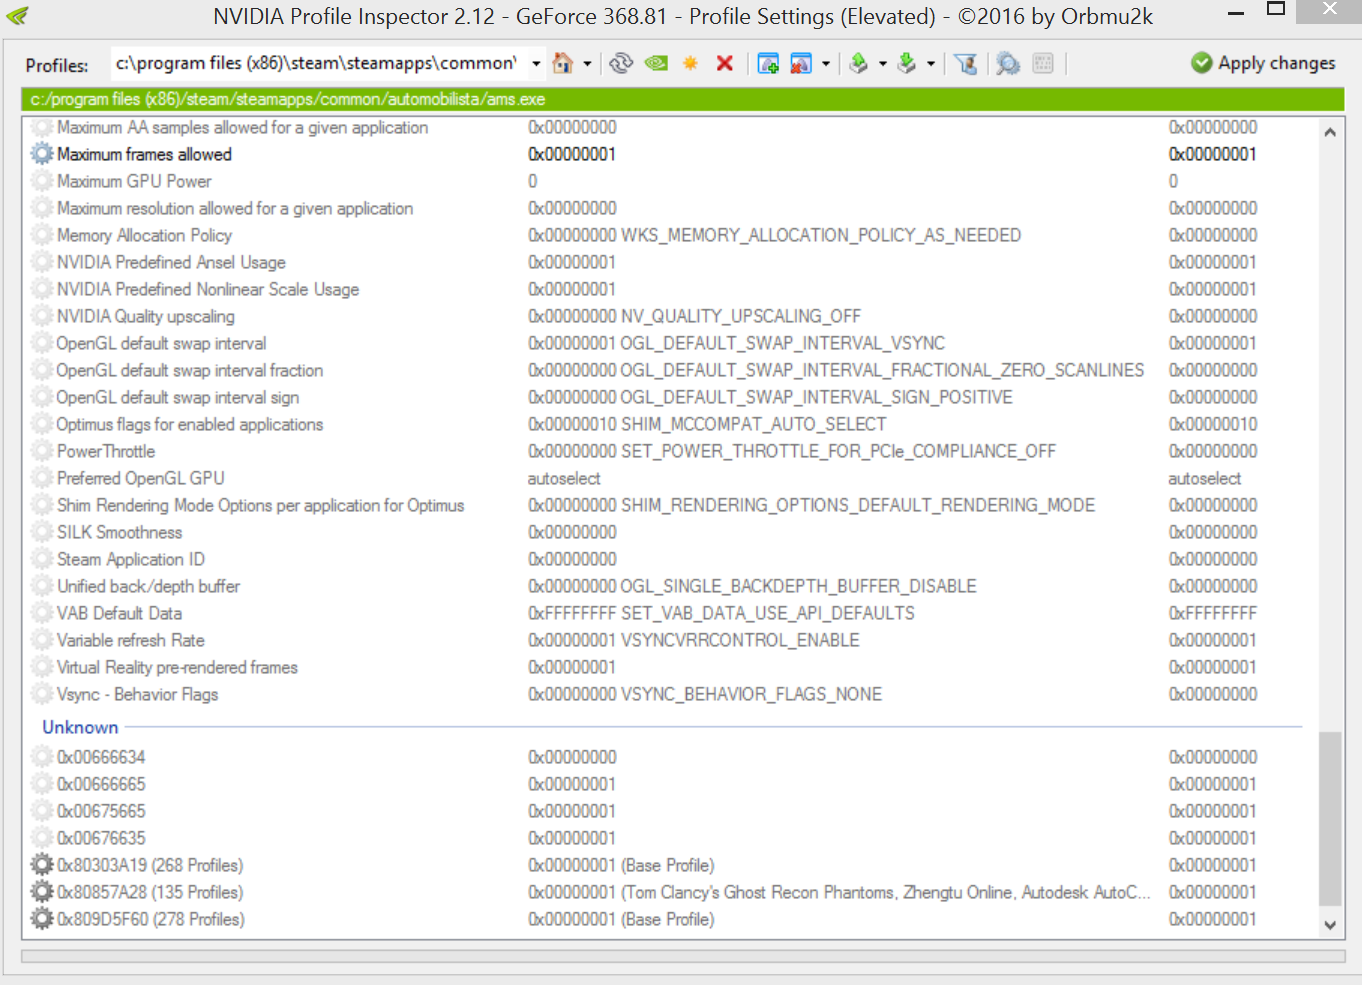Click the Unknown group header
1362x985 pixels.
80,727
